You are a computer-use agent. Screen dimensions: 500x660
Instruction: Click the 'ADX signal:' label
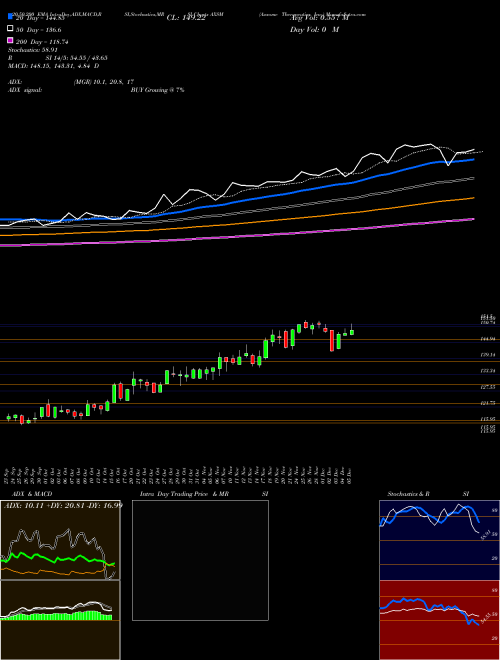click(25, 90)
